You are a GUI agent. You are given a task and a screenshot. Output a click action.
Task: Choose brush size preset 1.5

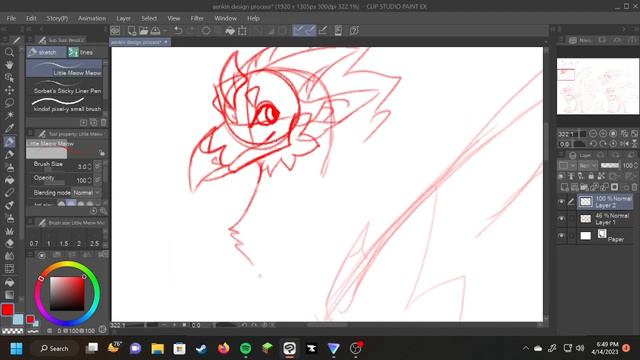tap(64, 243)
